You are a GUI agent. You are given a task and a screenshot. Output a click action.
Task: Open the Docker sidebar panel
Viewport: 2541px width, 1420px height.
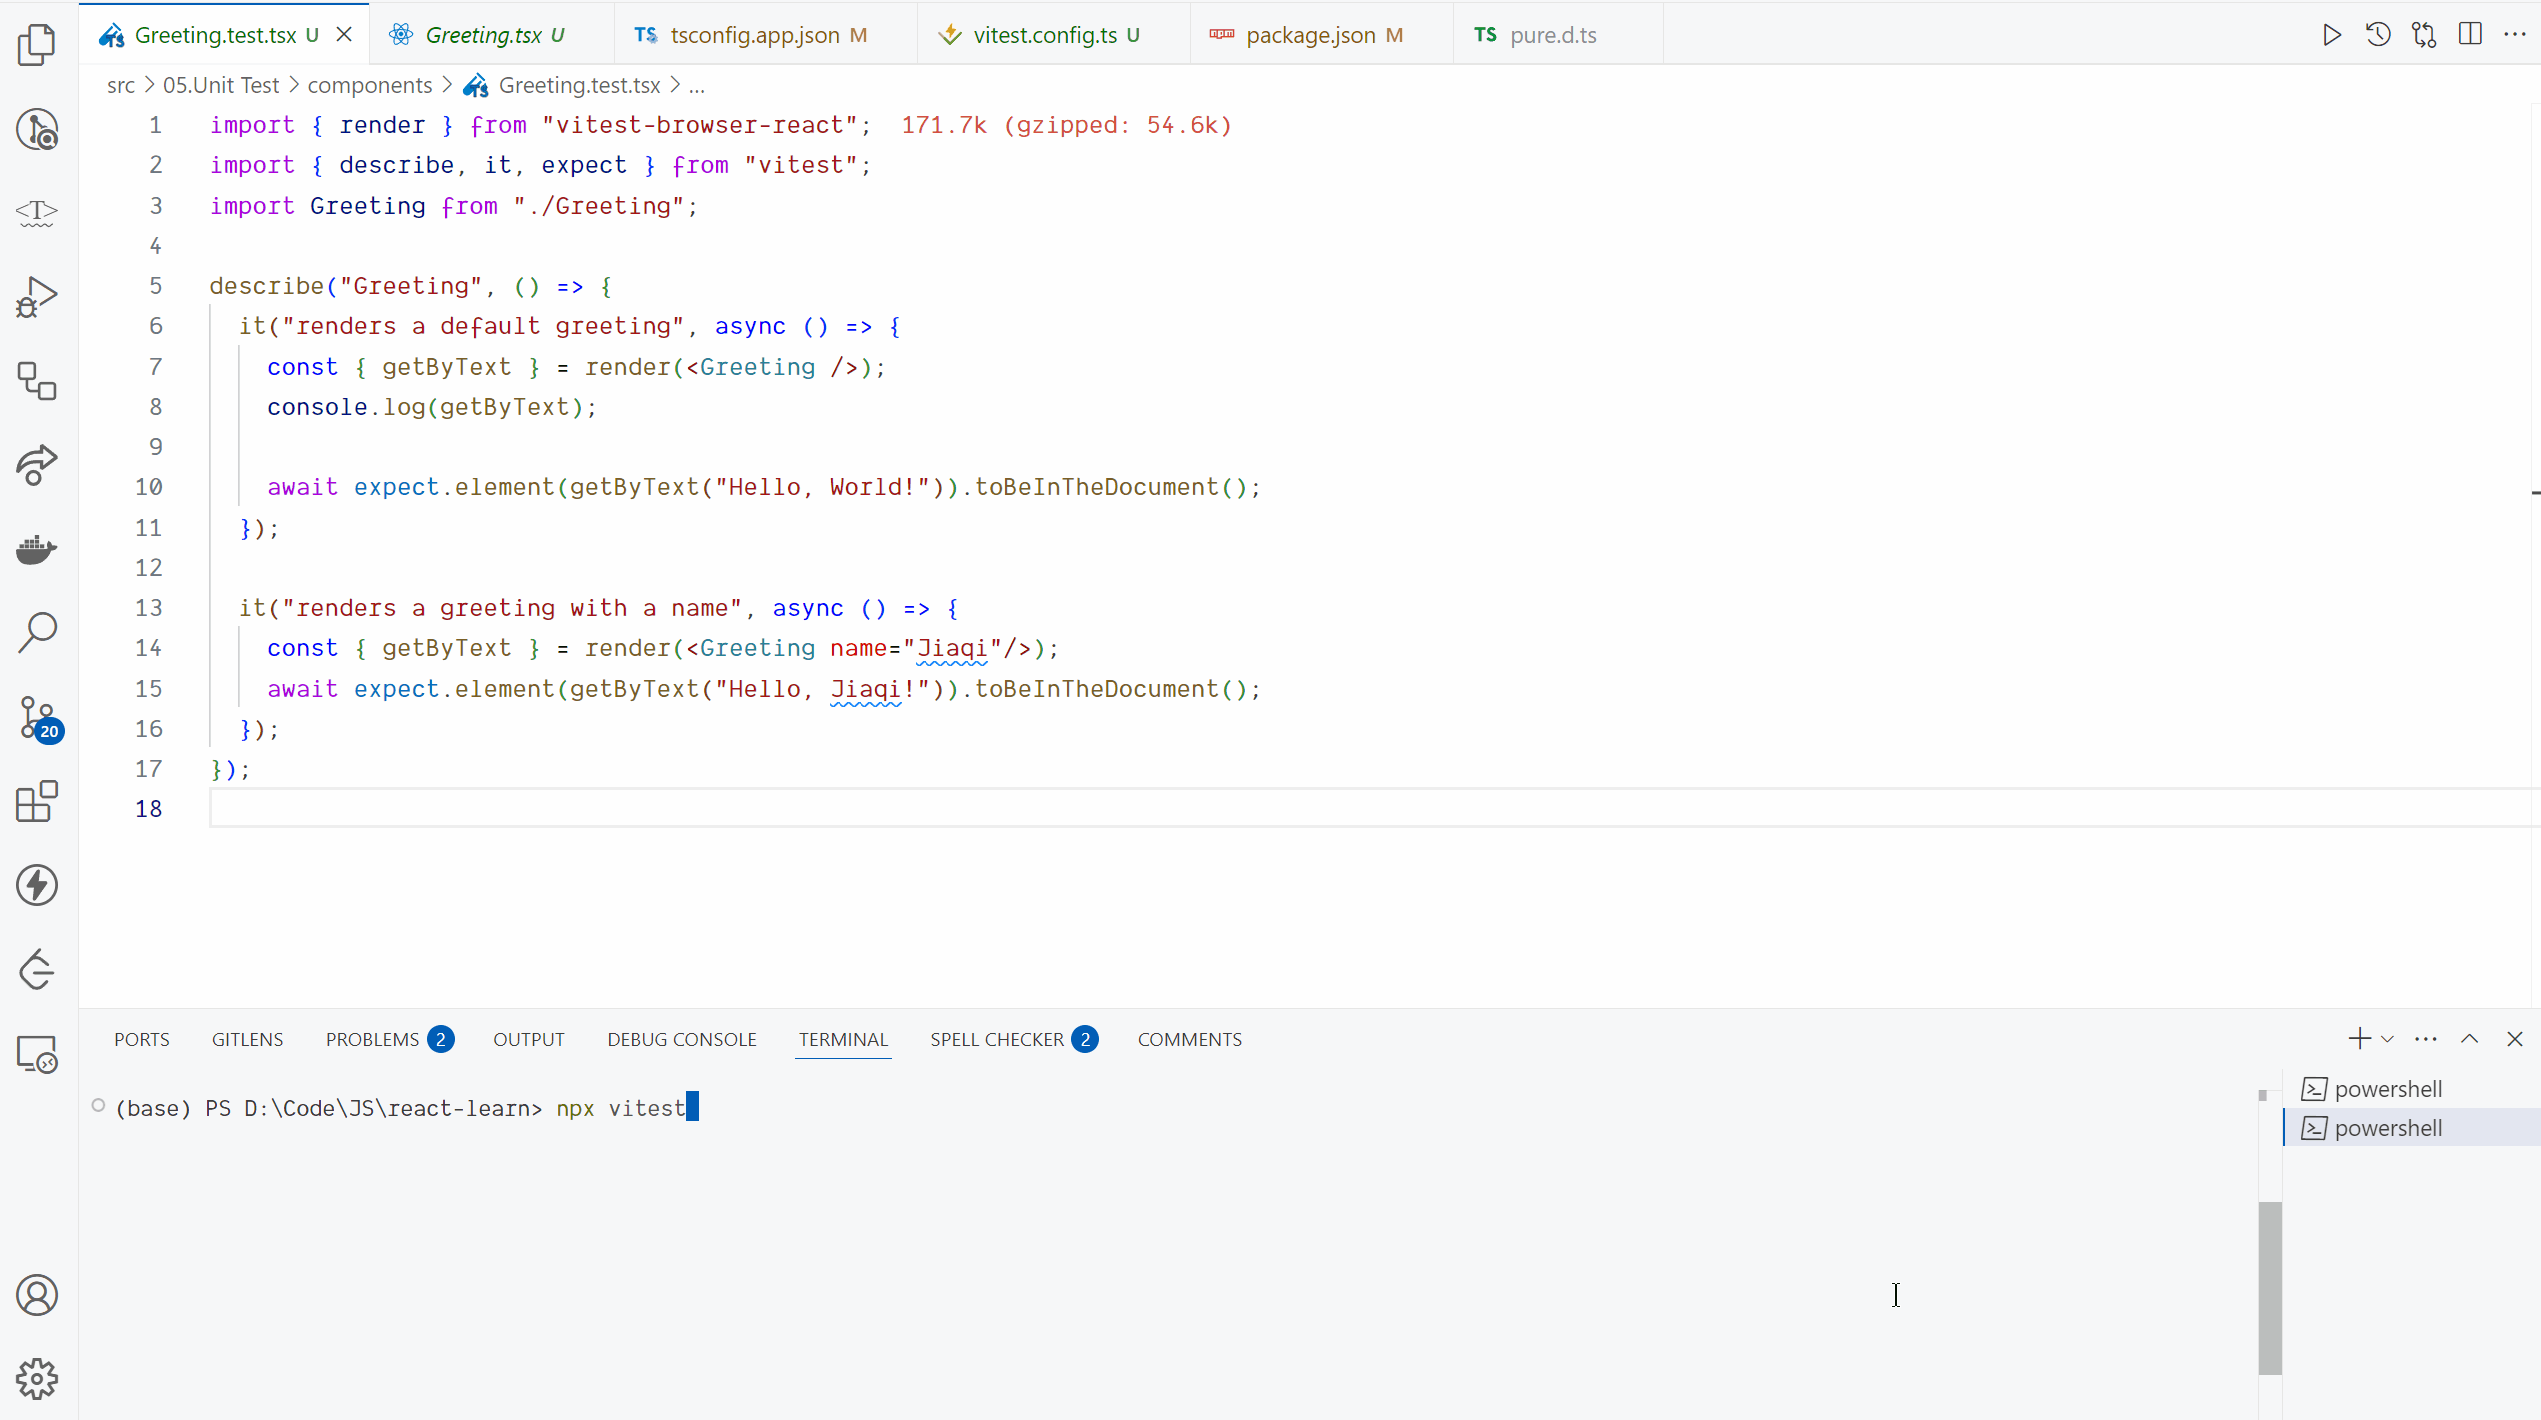pyautogui.click(x=37, y=549)
